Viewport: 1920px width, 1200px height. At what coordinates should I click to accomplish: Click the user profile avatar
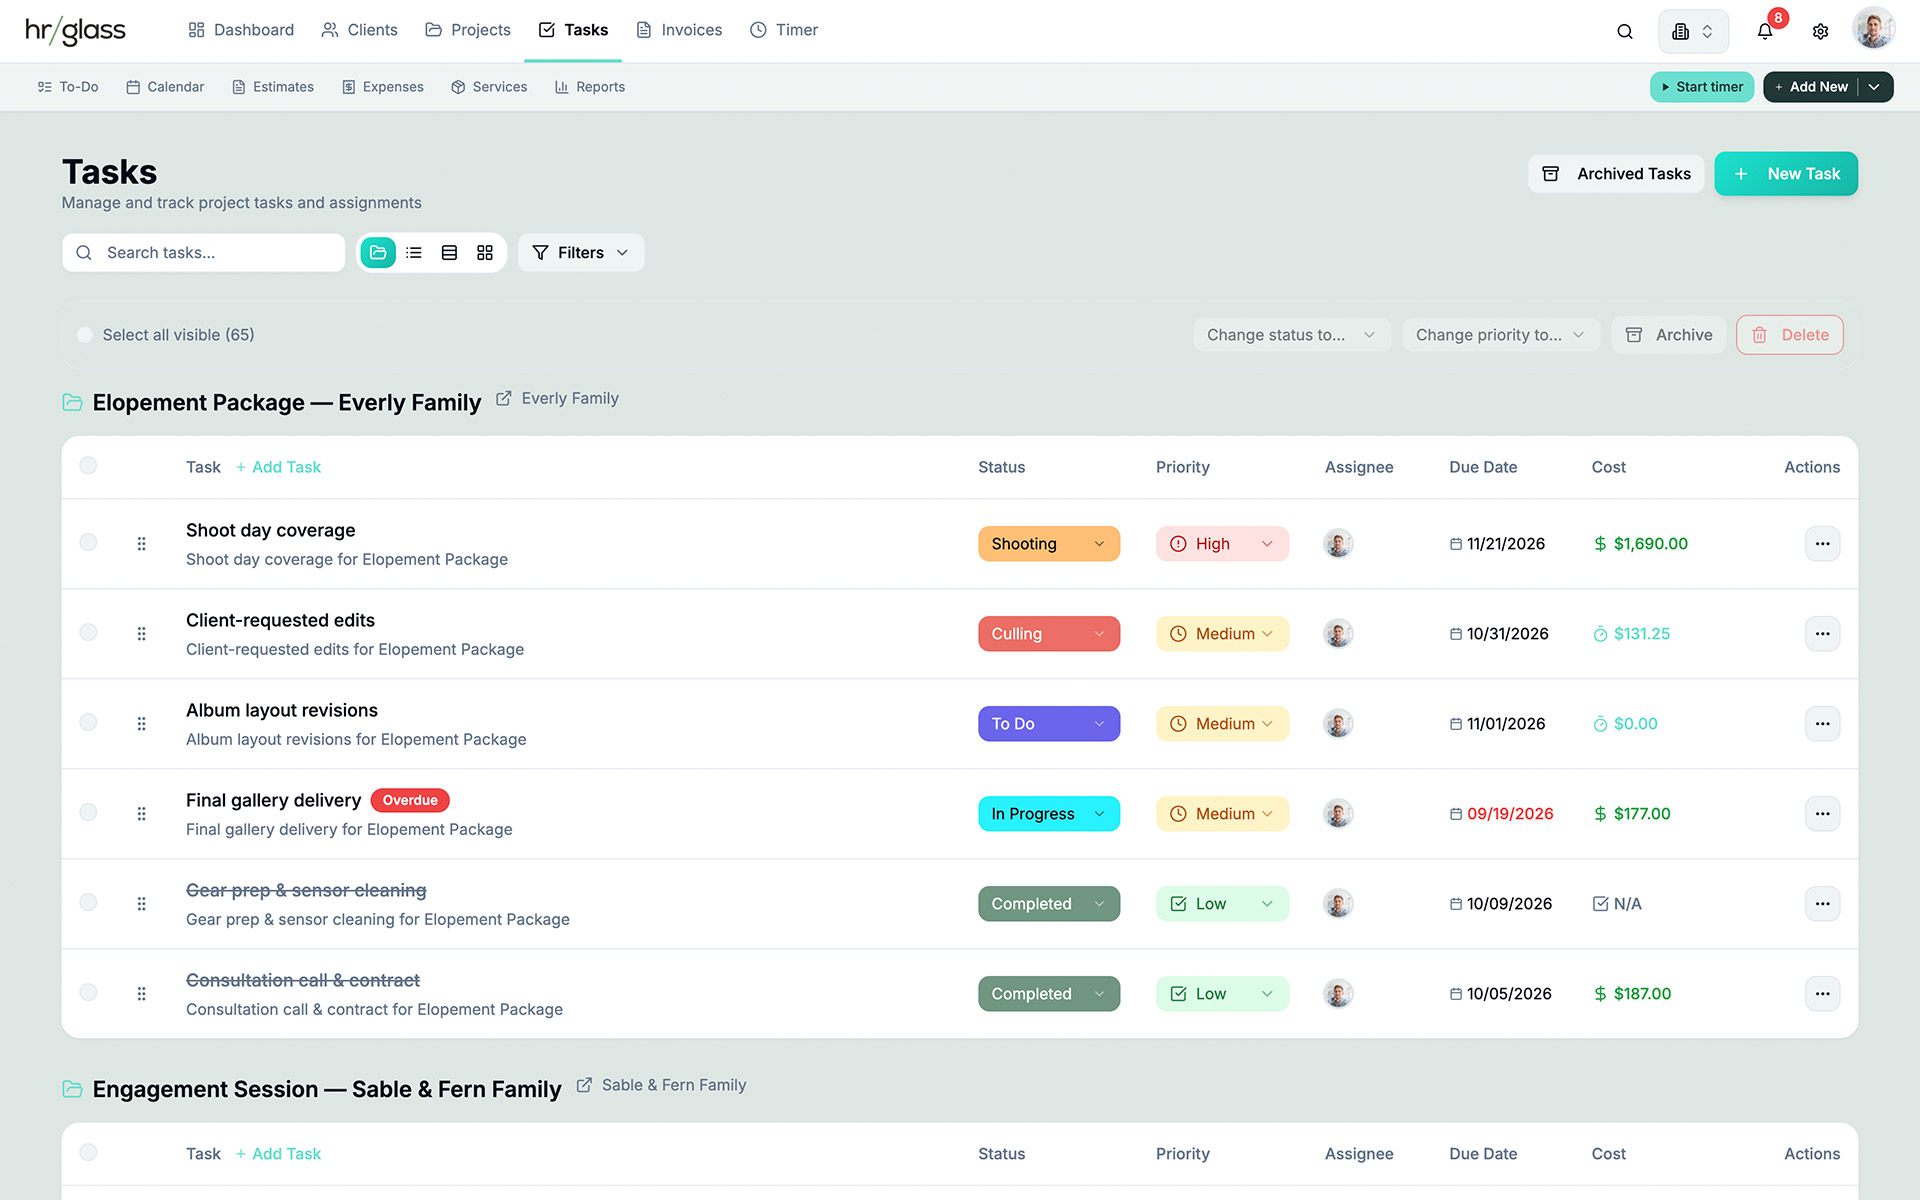pyautogui.click(x=1873, y=29)
